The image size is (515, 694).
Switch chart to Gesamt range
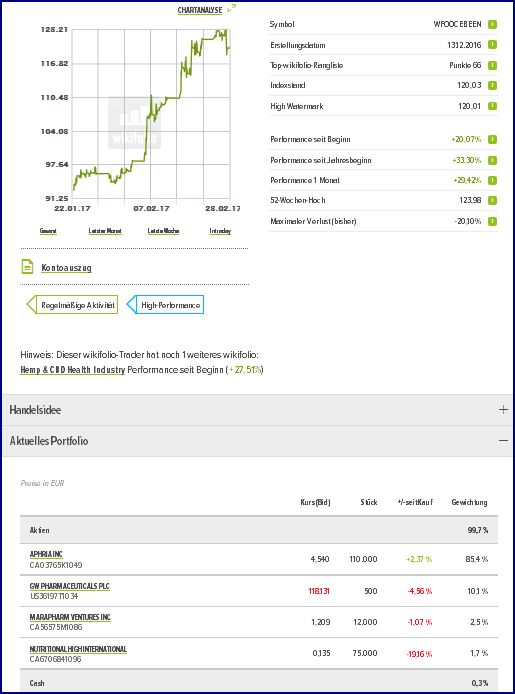[x=48, y=231]
